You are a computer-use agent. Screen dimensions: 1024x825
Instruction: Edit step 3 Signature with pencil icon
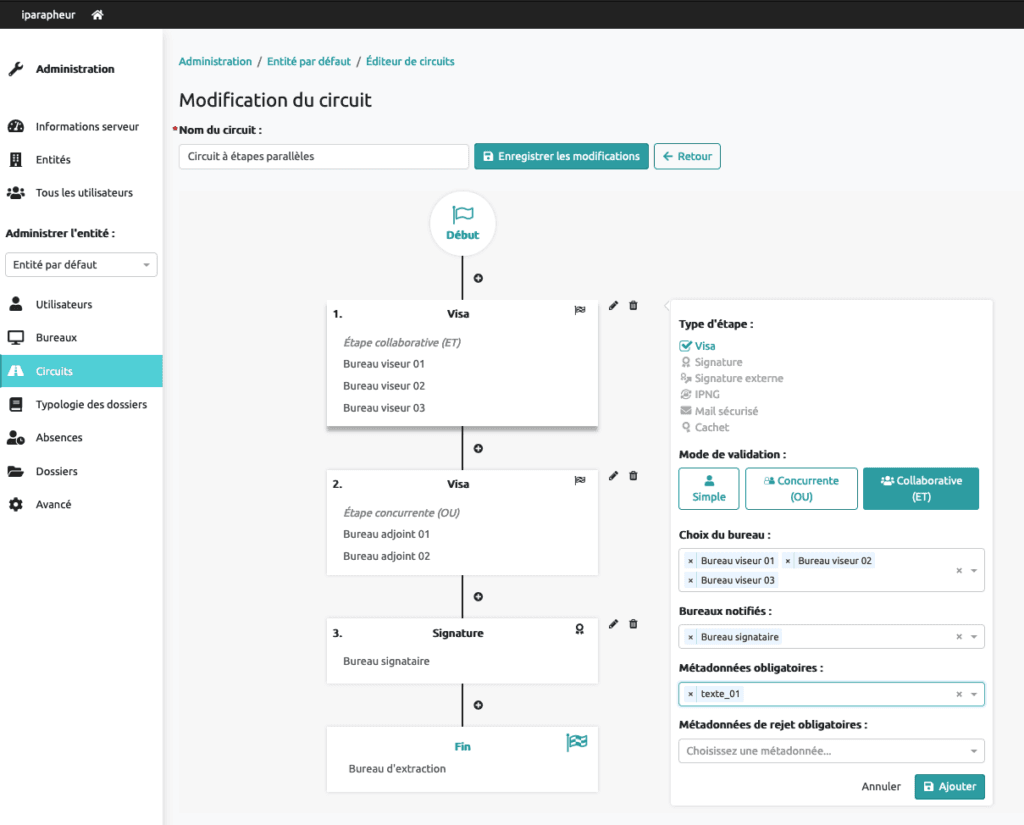coord(614,624)
